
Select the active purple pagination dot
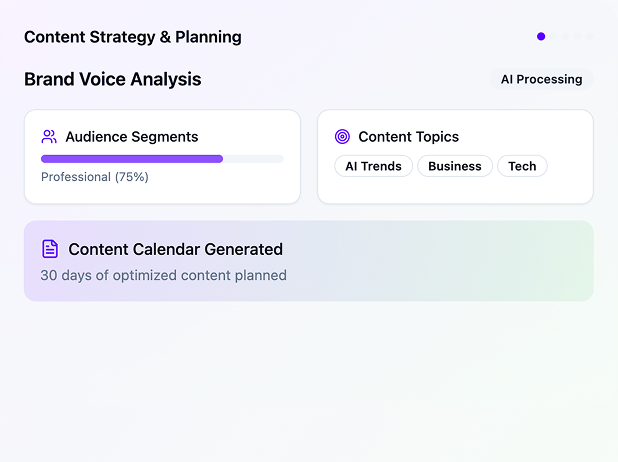point(541,36)
